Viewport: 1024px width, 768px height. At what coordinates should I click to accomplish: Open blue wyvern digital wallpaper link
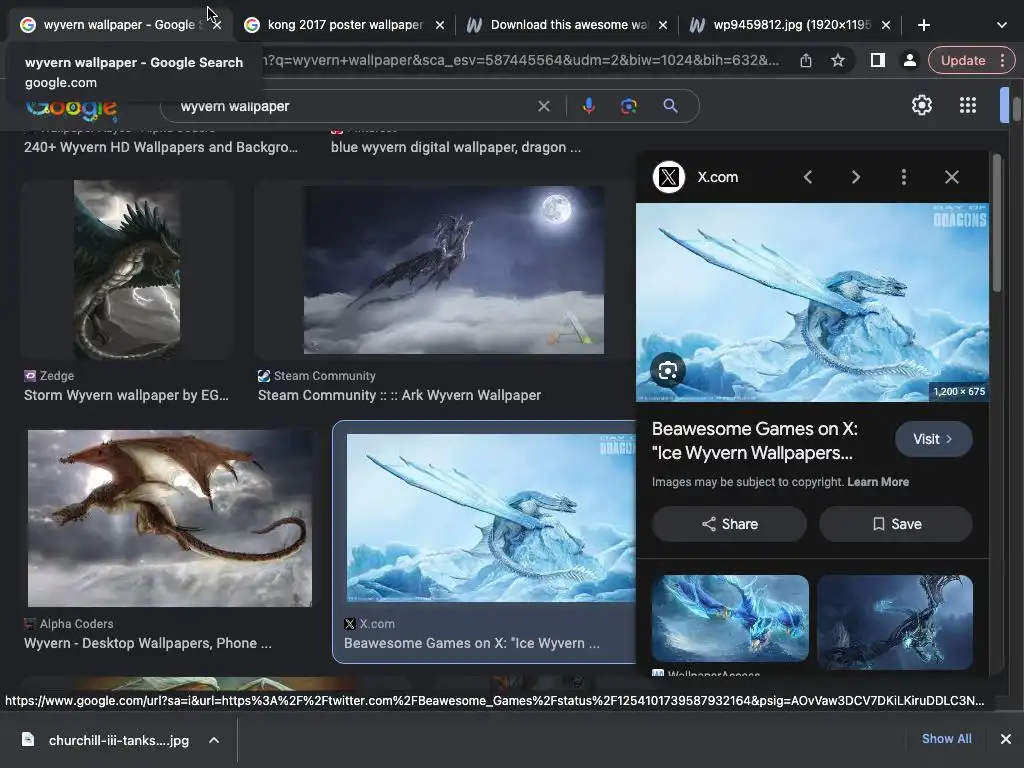click(455, 147)
